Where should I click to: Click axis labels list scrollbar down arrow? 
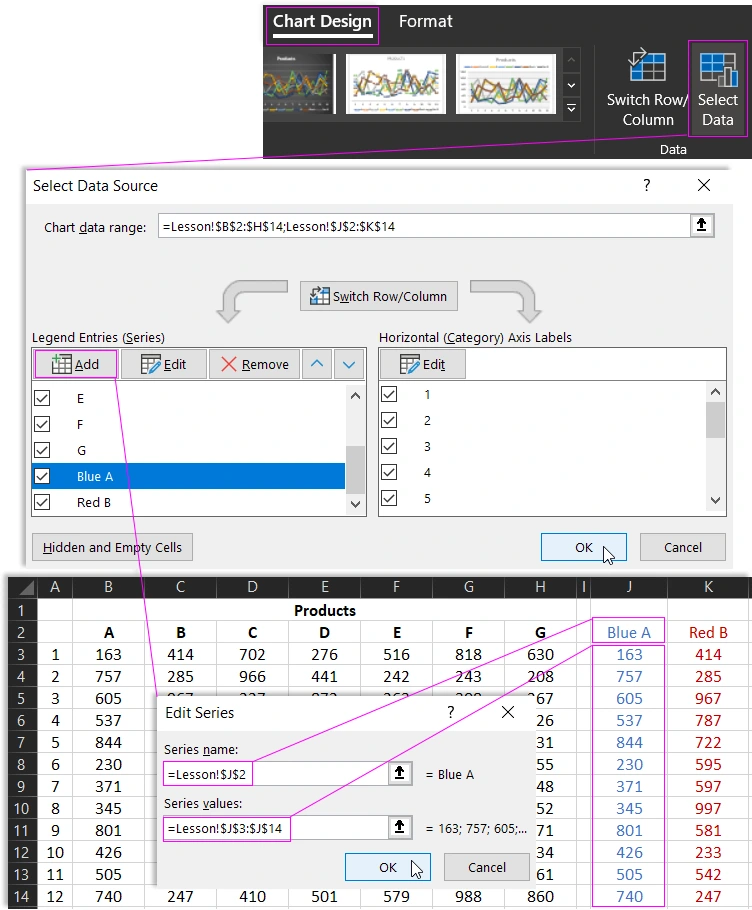click(715, 500)
